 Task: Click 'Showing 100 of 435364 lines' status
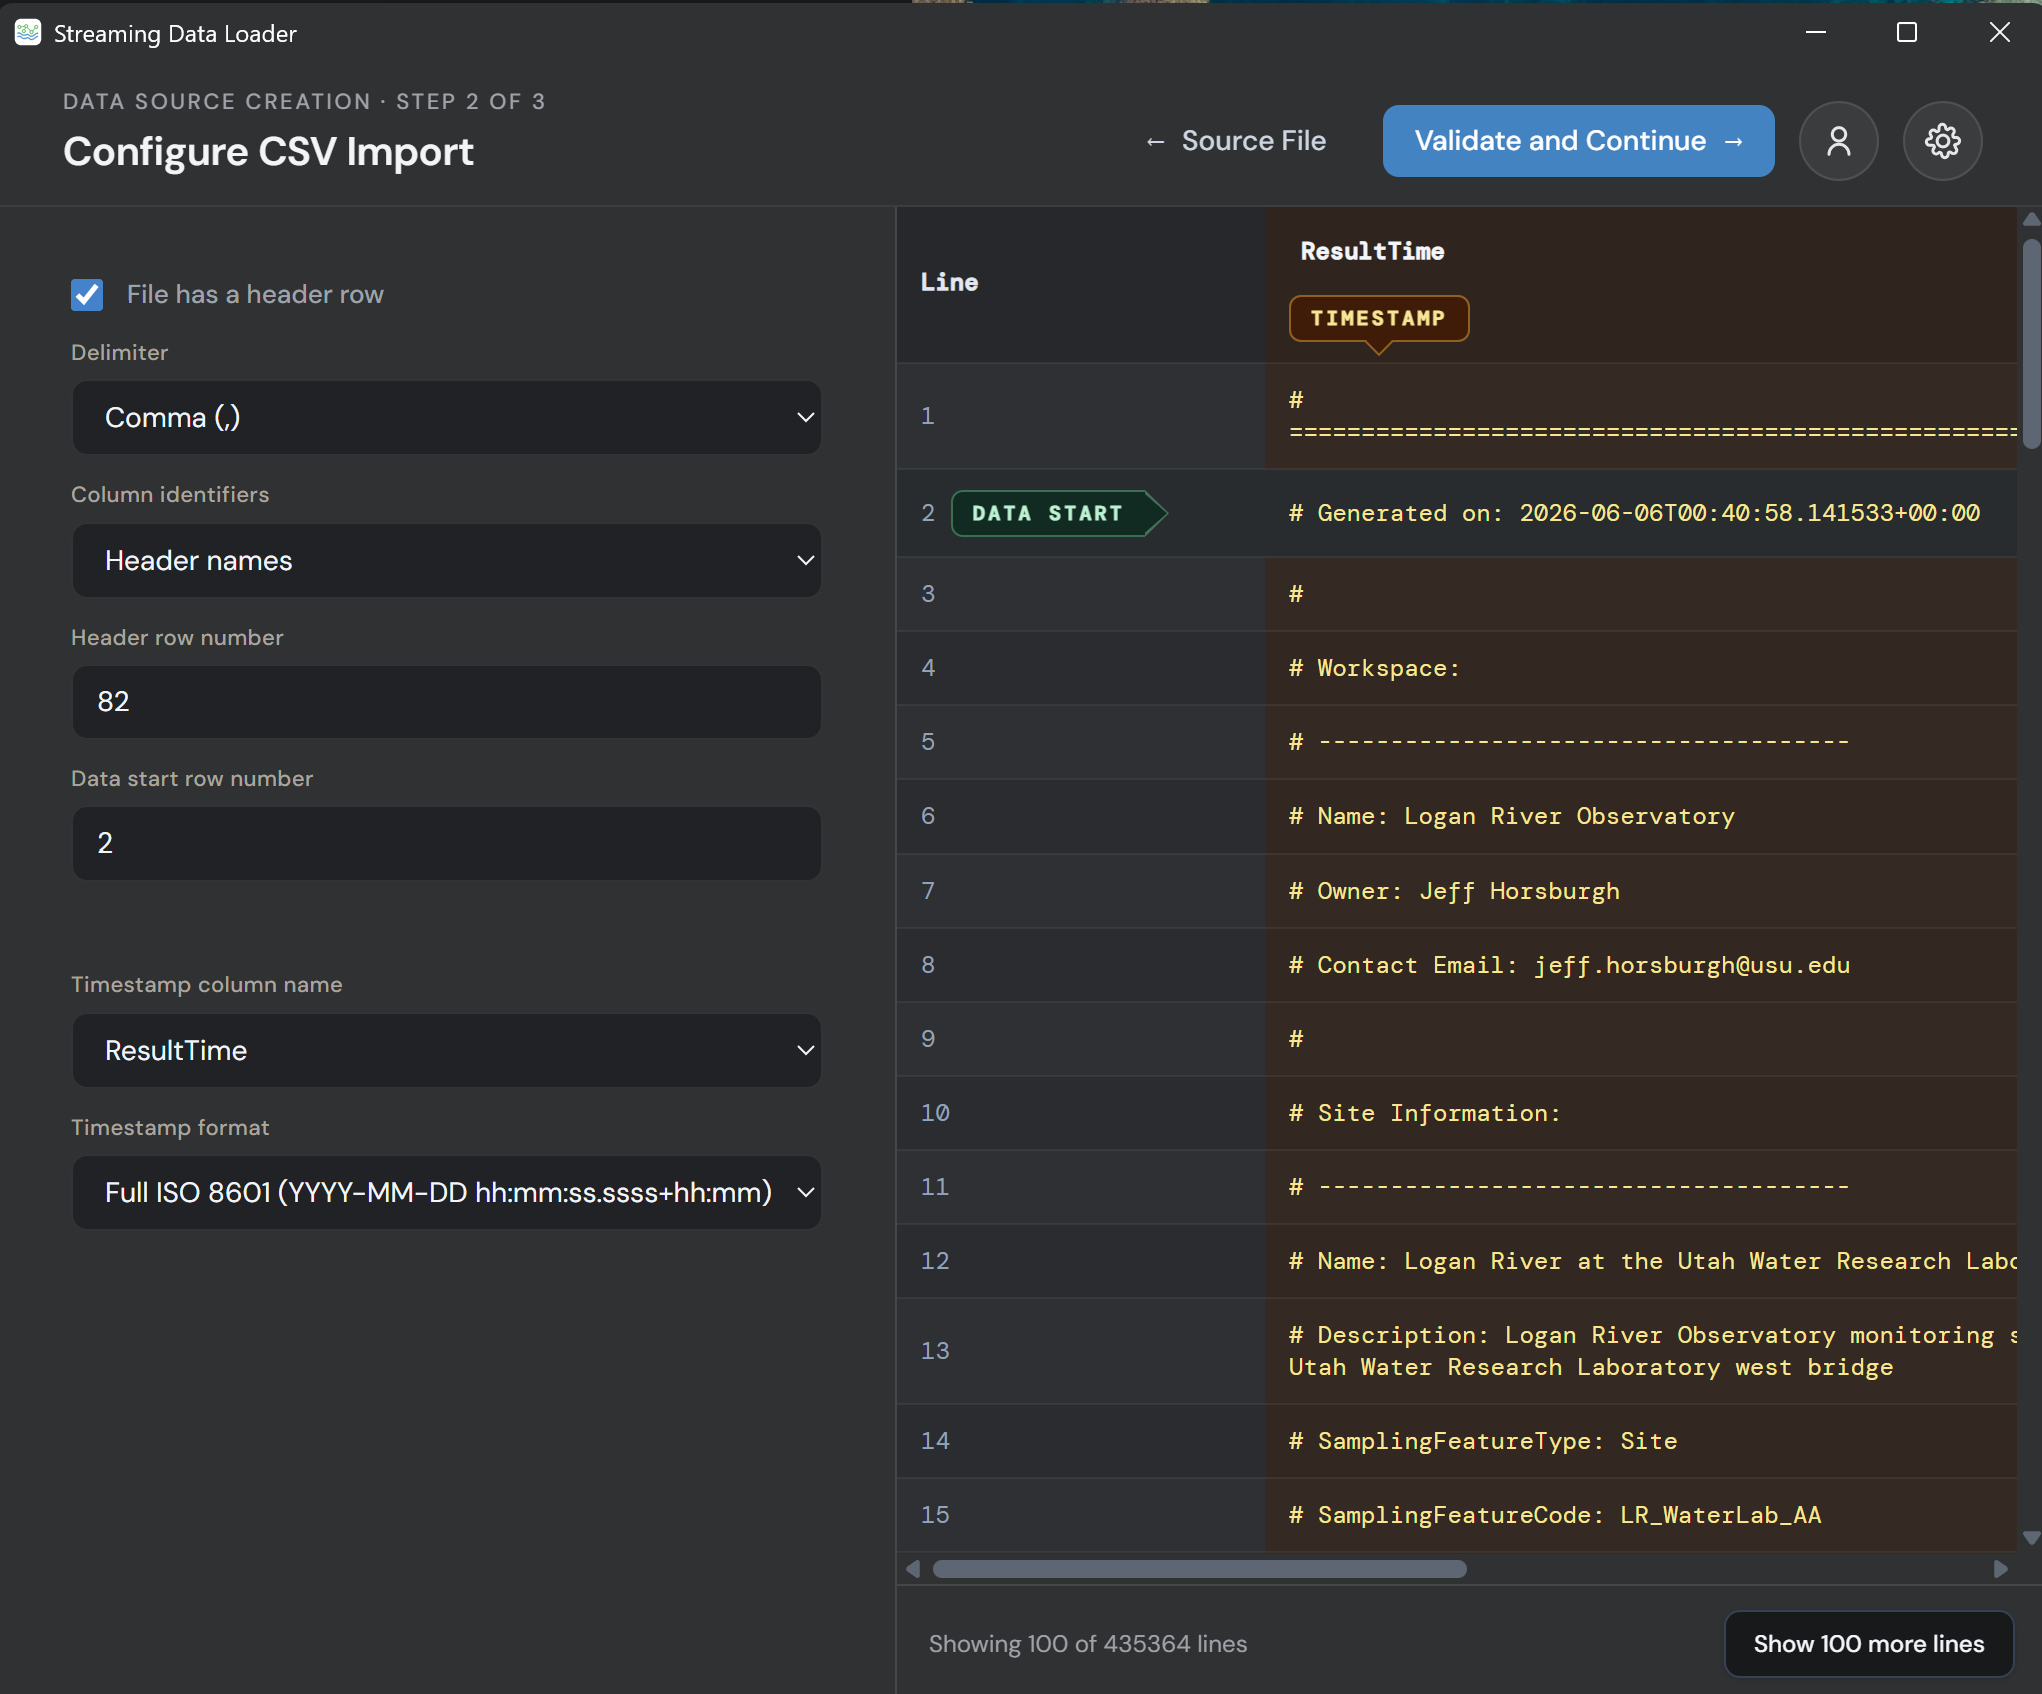coord(1088,1644)
